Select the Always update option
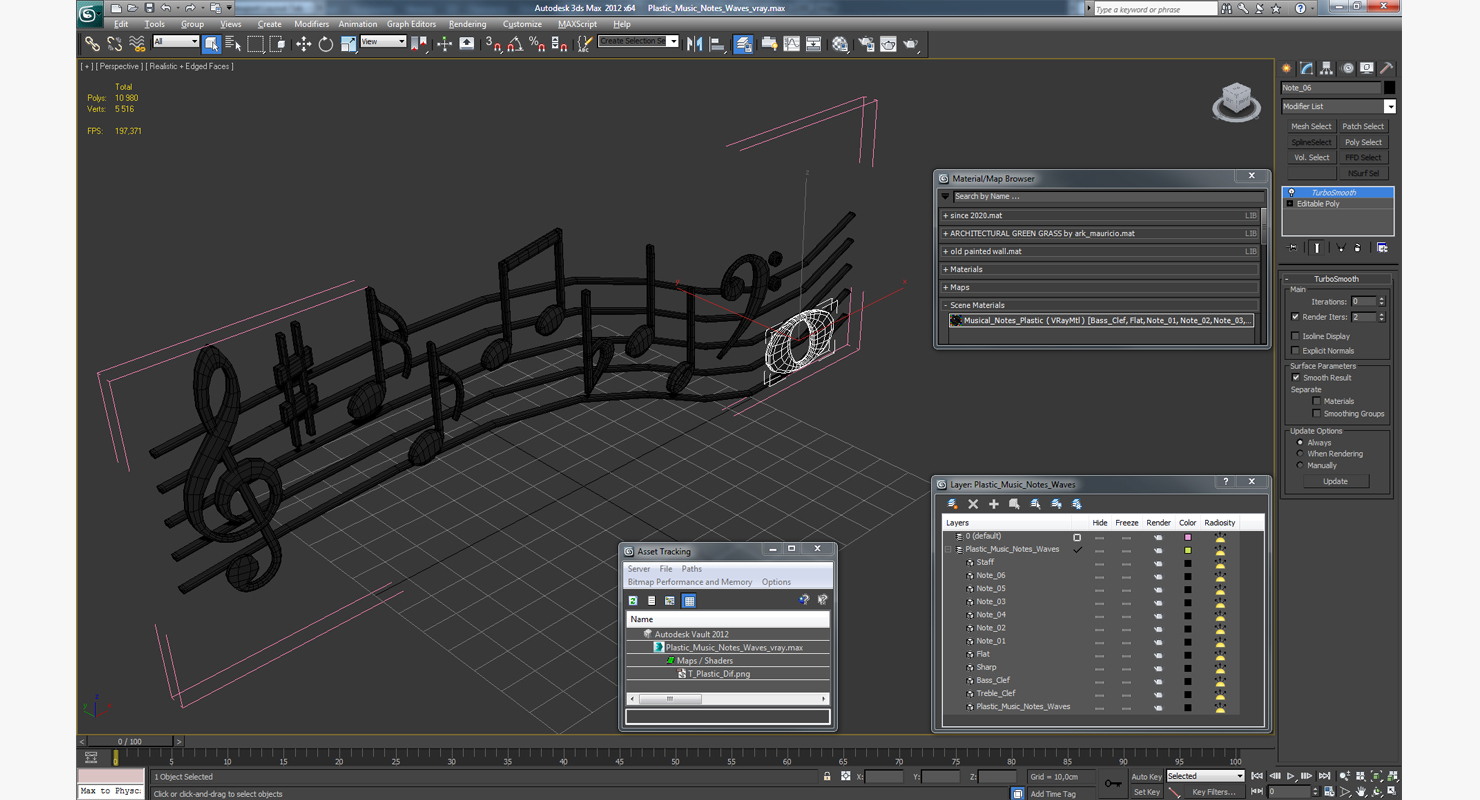Screen dimensions: 1480x800 coord(1300,442)
